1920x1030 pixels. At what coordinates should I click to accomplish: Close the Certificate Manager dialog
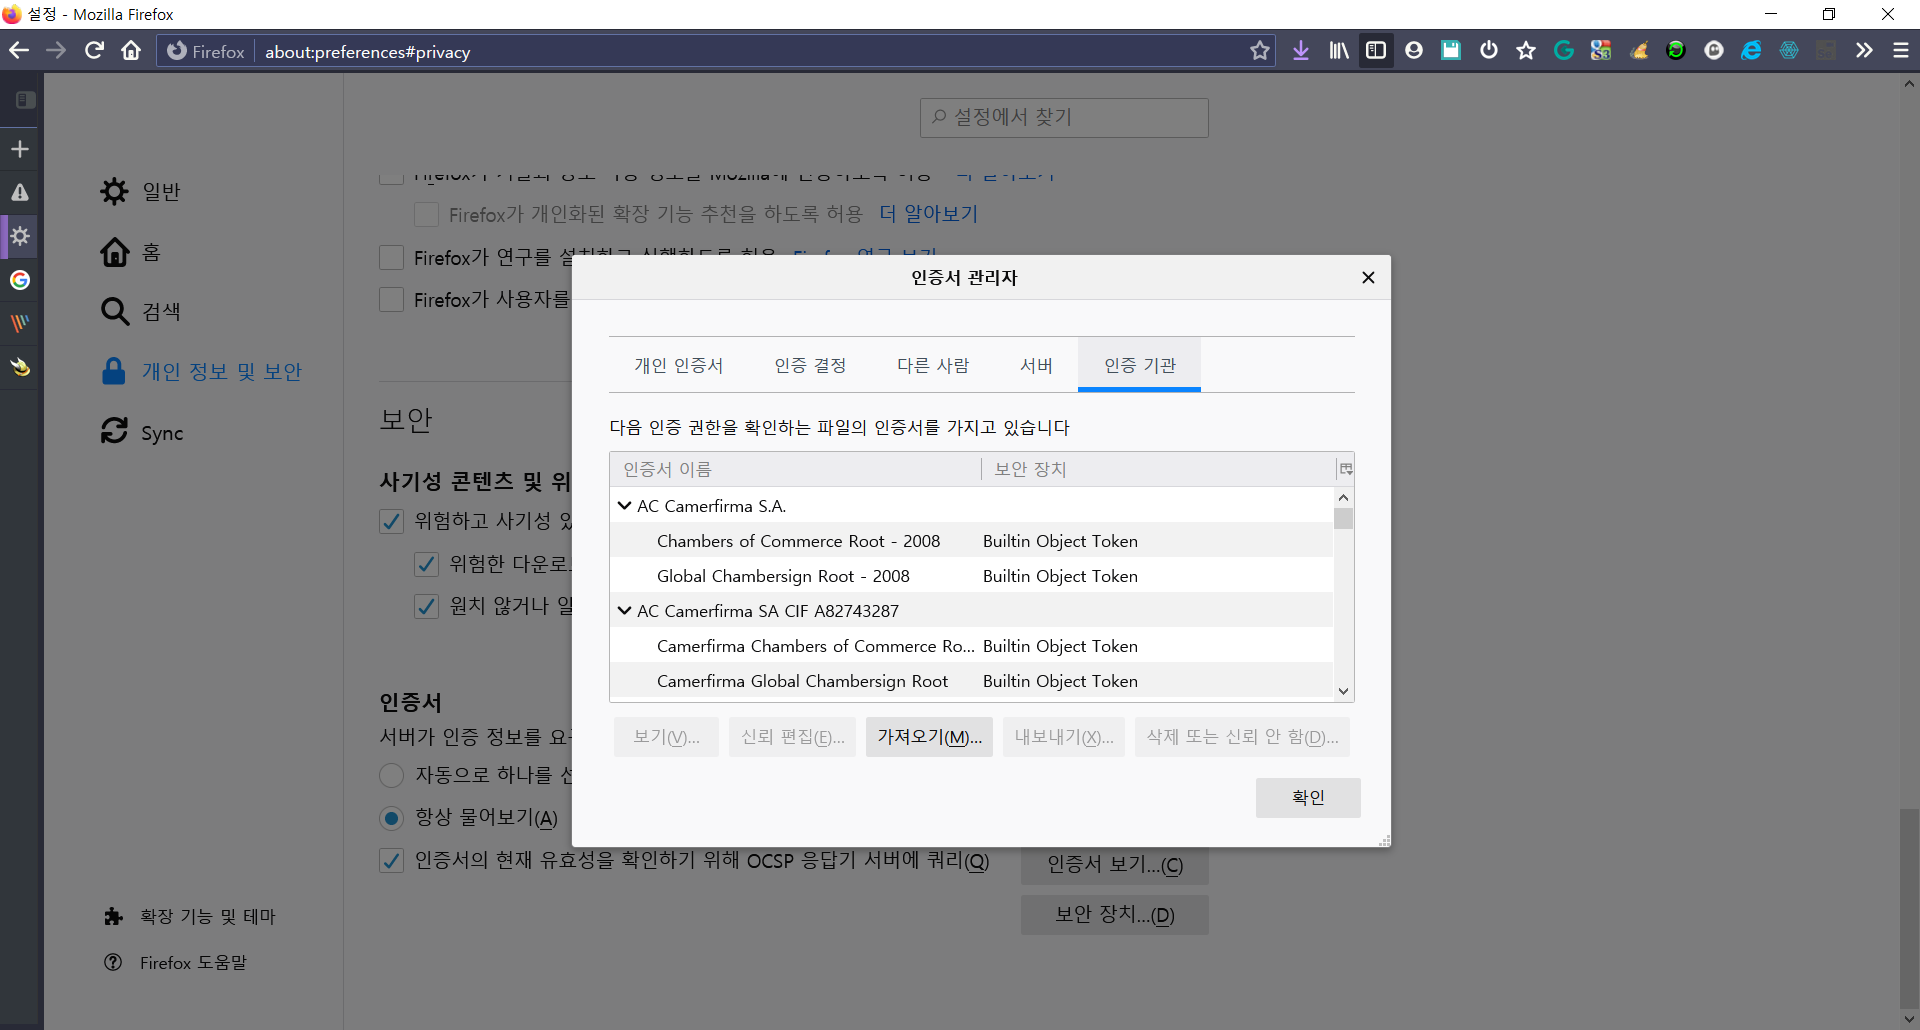point(1368,278)
